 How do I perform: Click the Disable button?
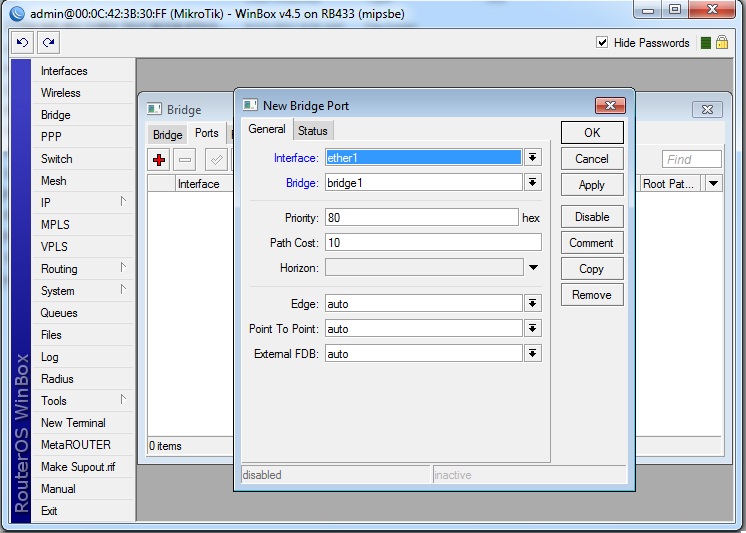(592, 217)
